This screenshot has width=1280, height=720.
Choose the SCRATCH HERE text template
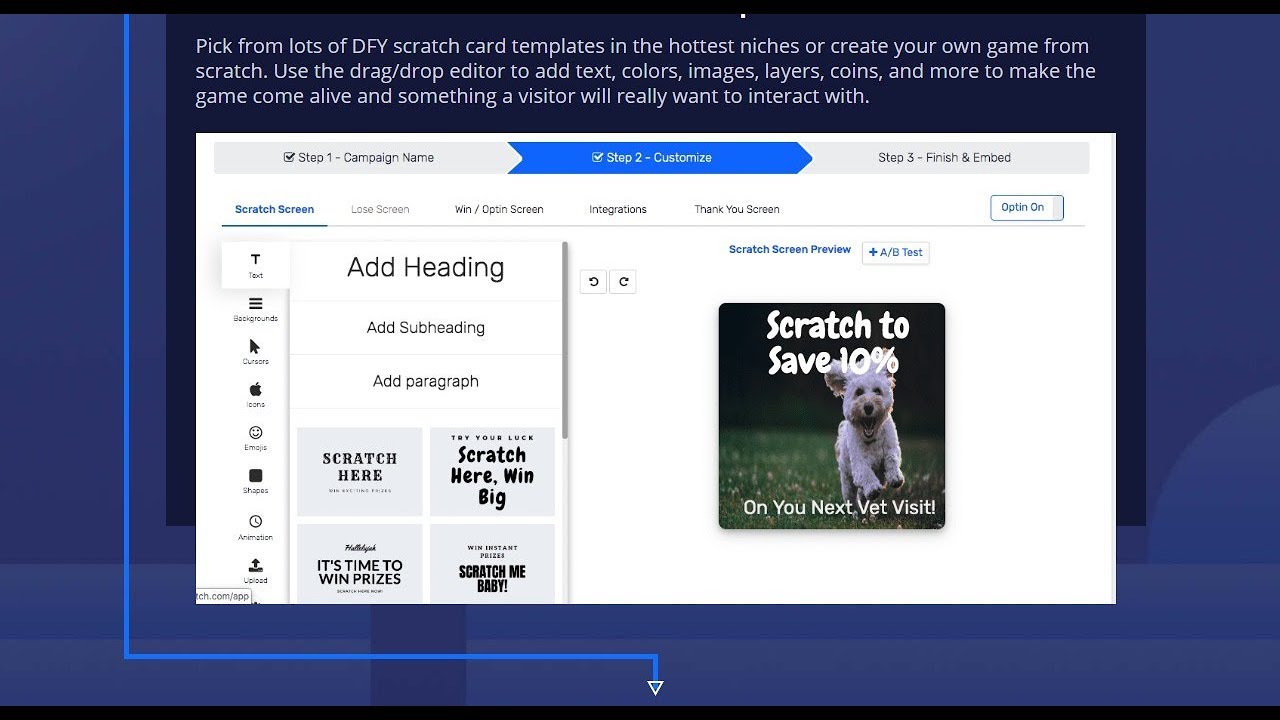(360, 472)
